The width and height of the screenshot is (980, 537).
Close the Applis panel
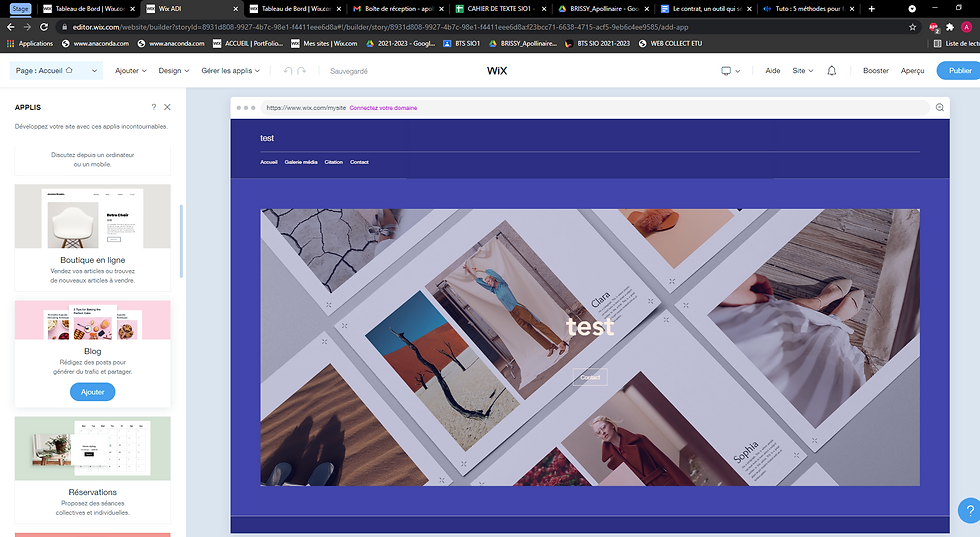(168, 107)
